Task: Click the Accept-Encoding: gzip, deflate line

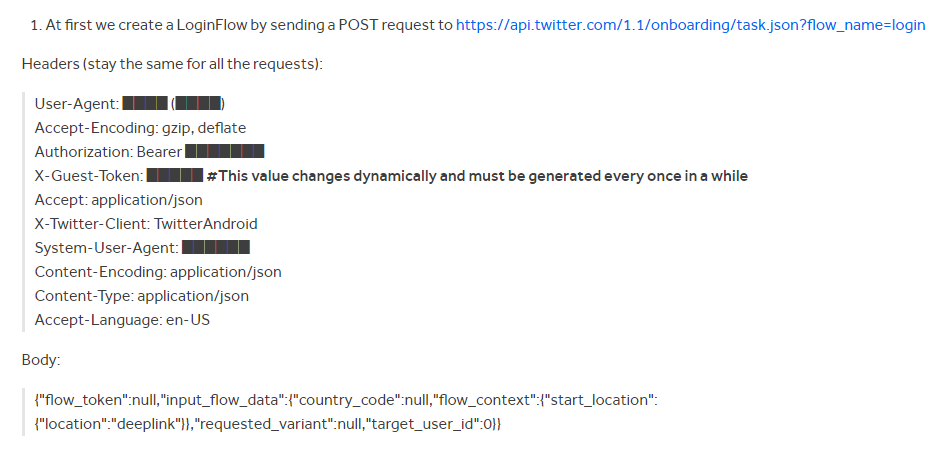Action: click(141, 128)
